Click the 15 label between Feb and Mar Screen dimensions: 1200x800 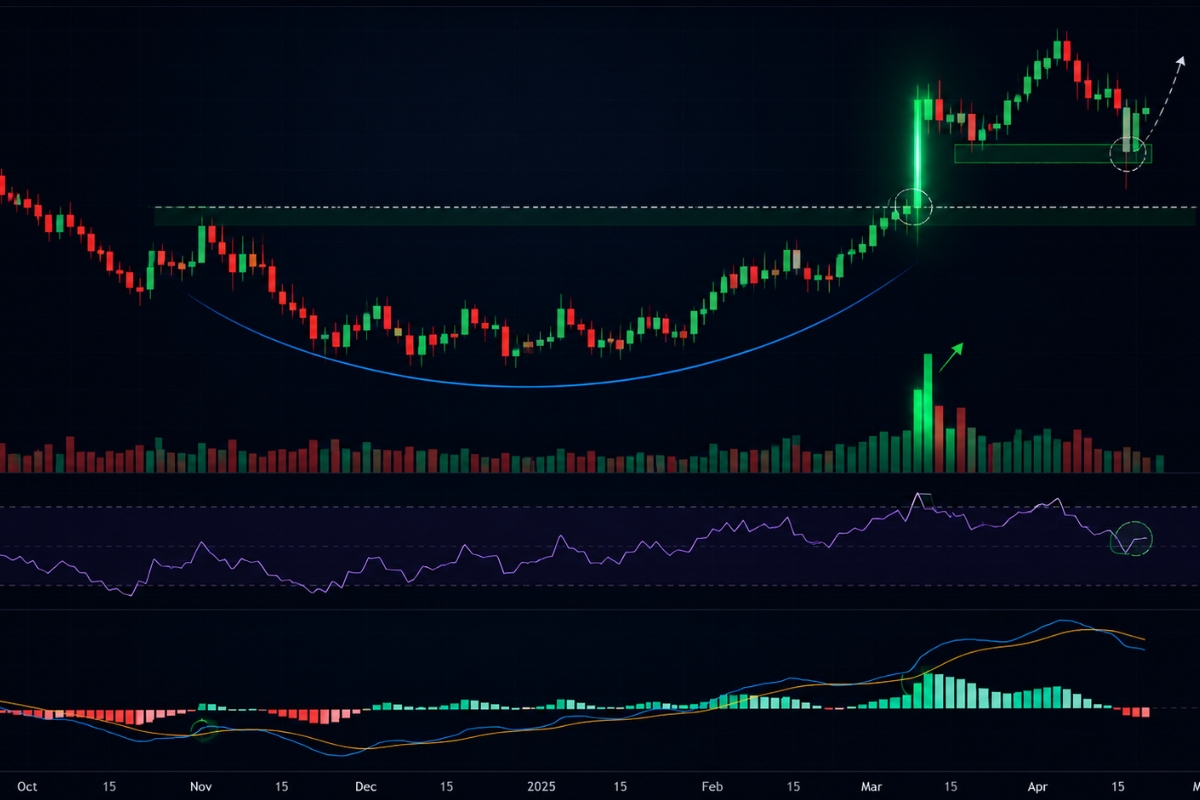(x=792, y=786)
